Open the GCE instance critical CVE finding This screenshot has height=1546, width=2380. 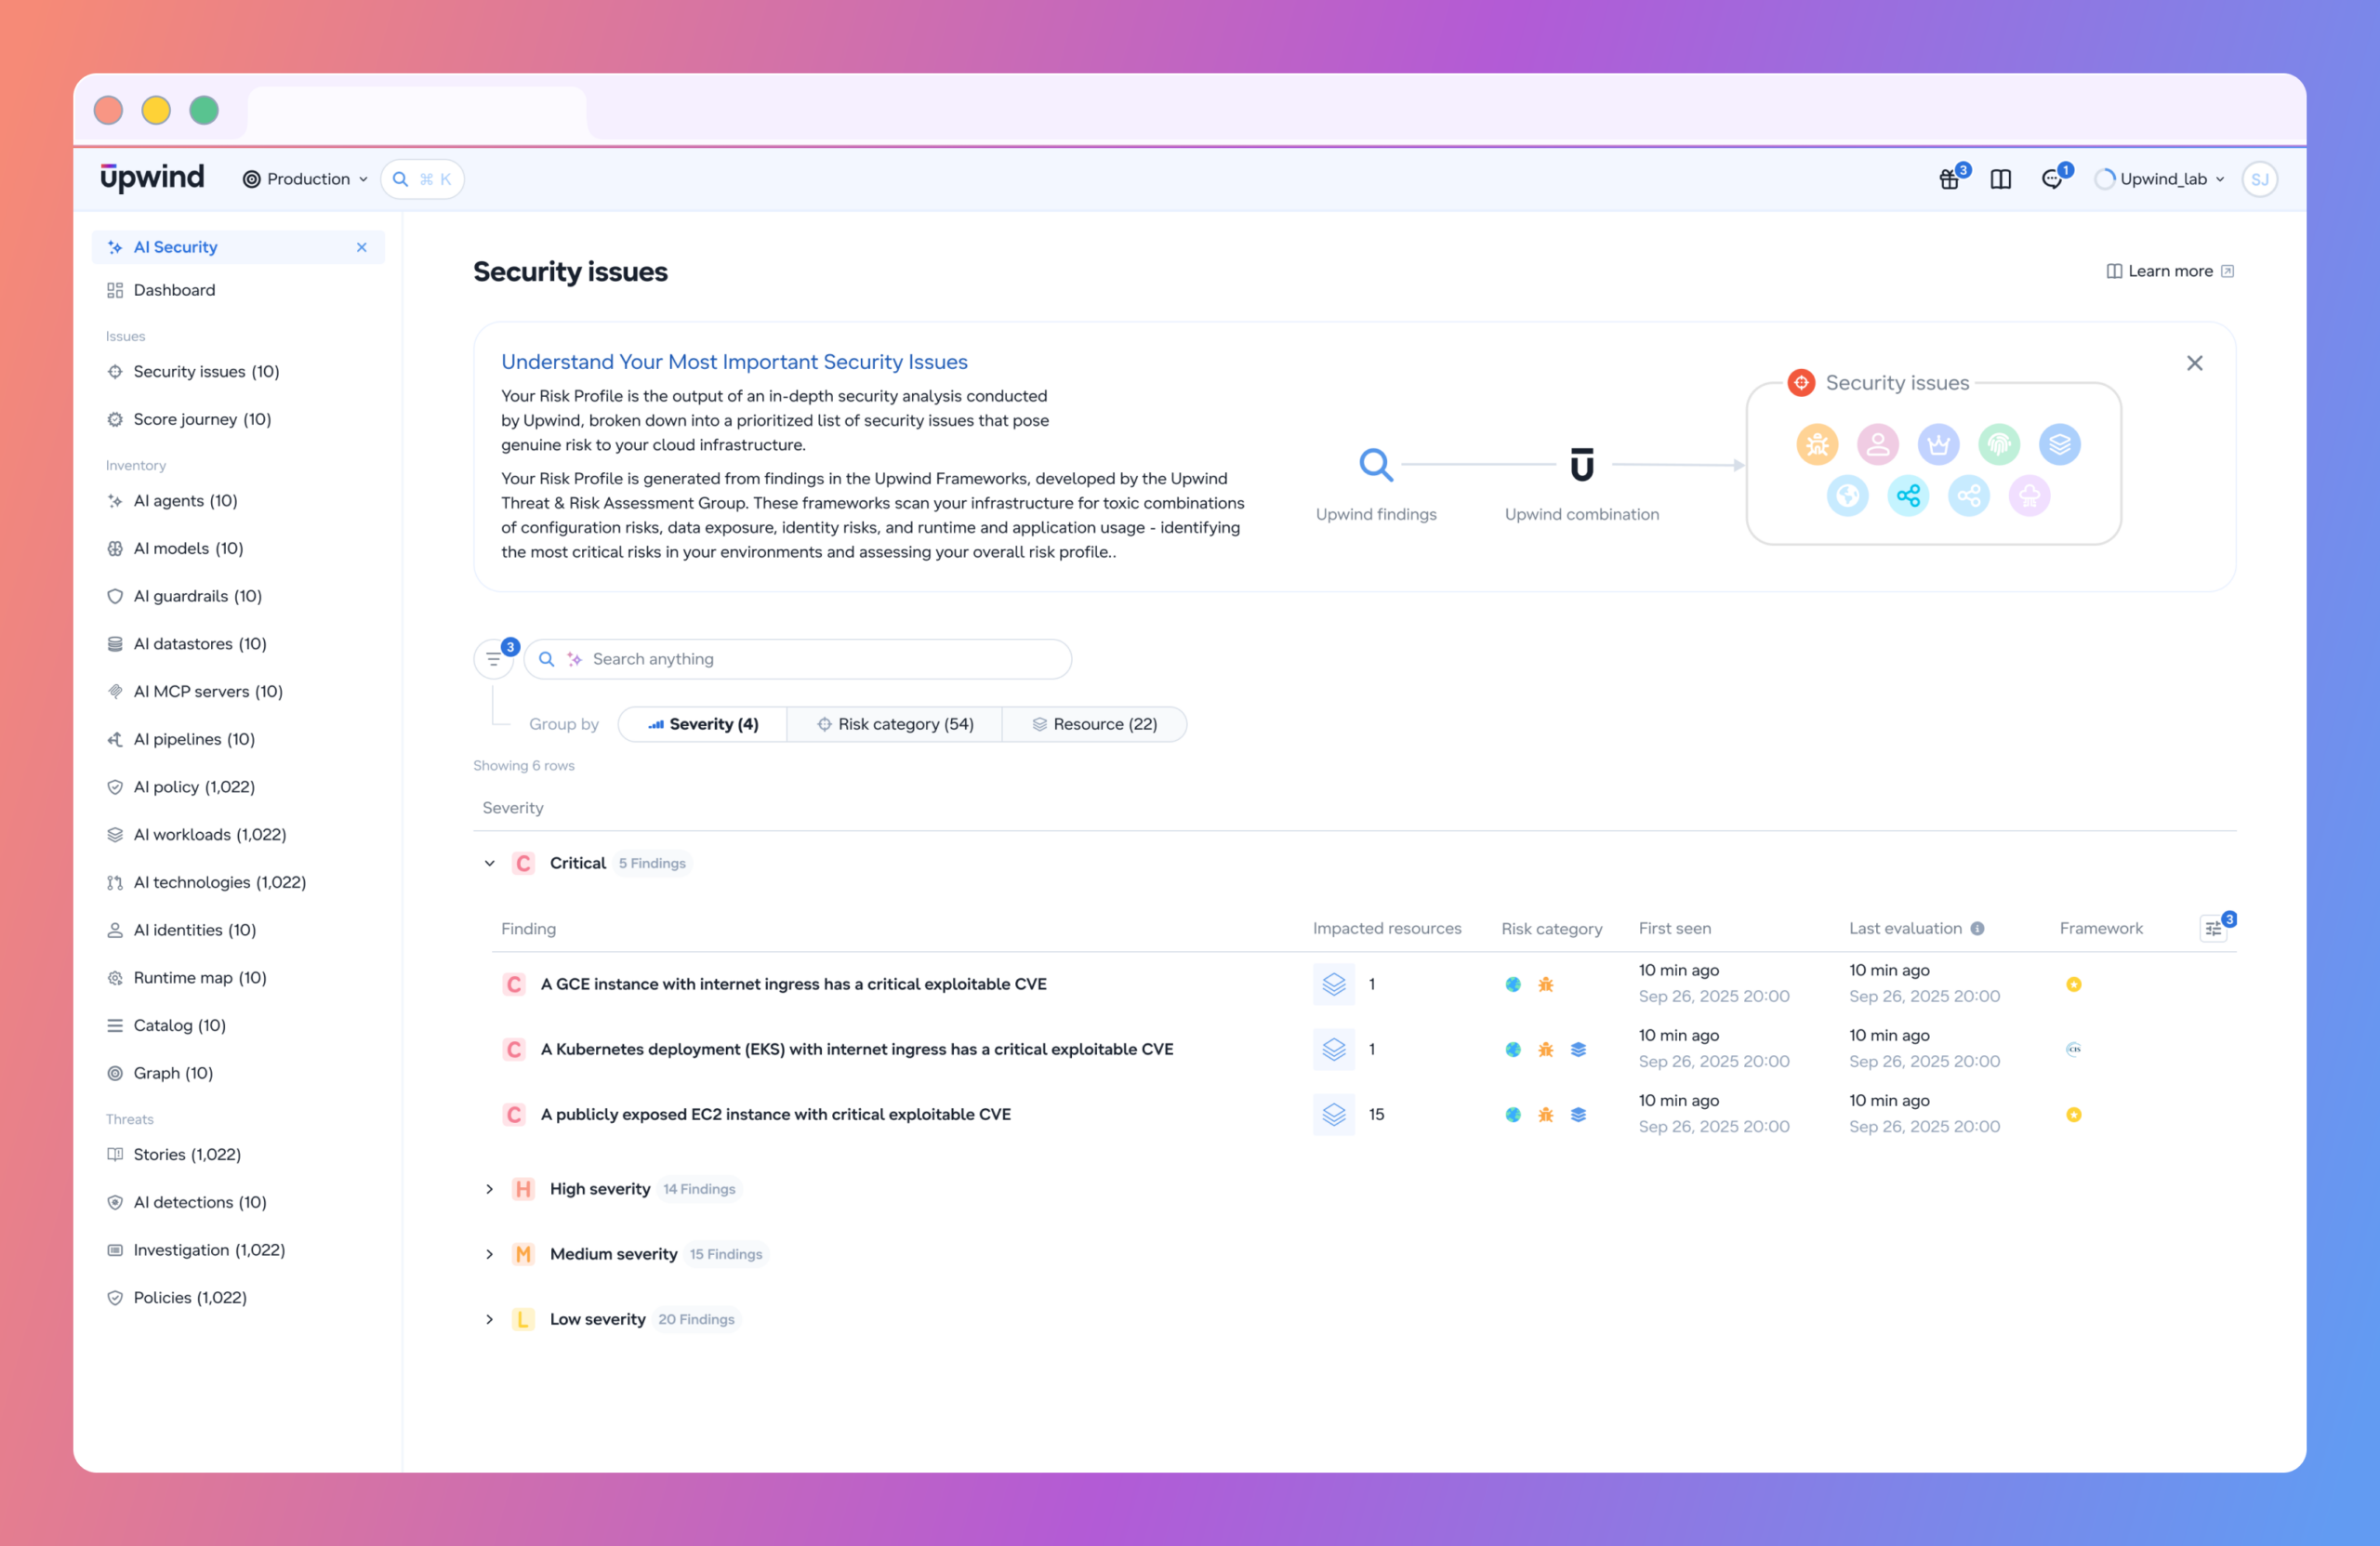coord(794,985)
